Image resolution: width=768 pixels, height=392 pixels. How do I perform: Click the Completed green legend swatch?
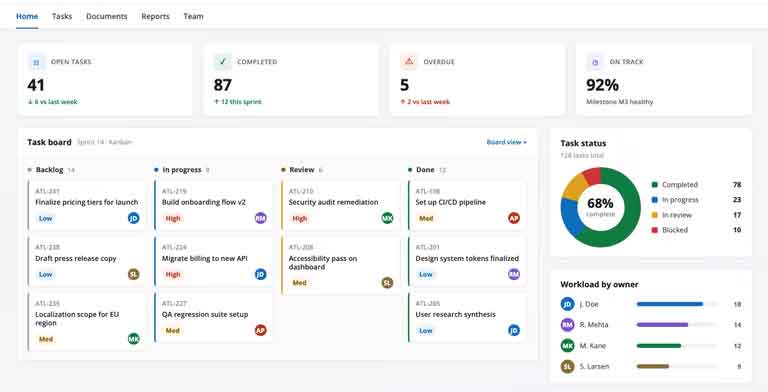(654, 185)
